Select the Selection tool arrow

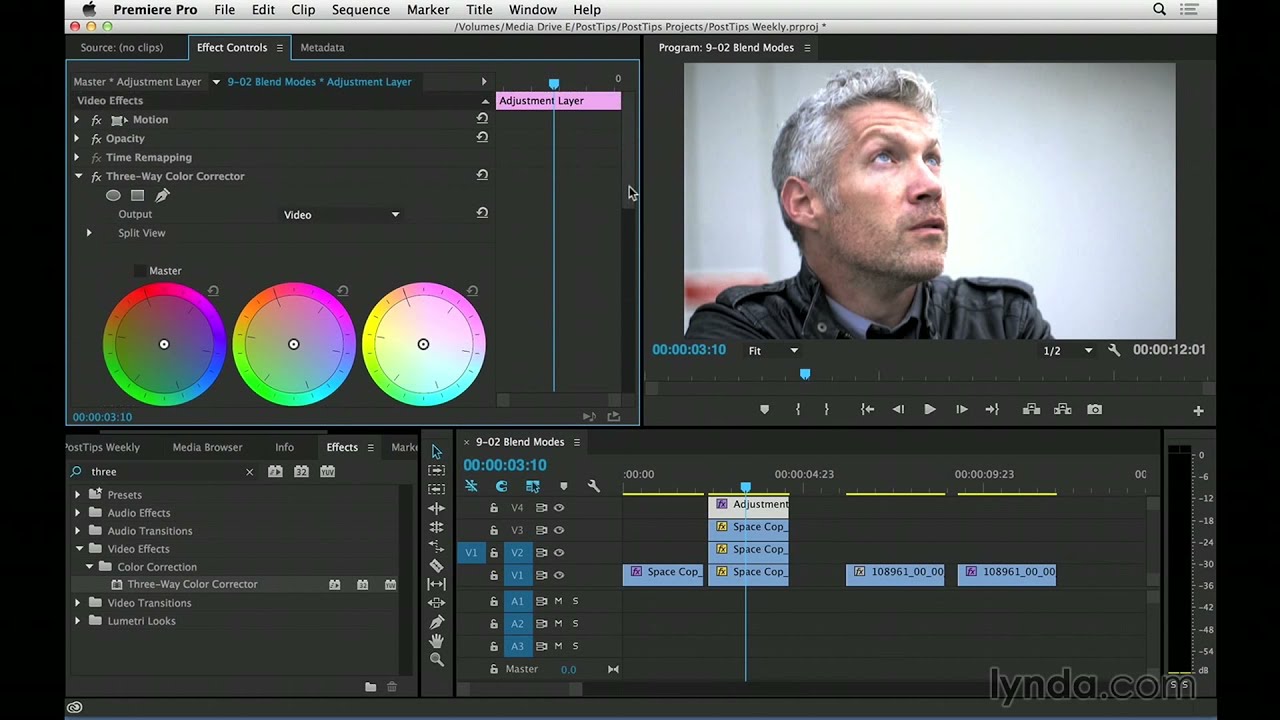(x=436, y=451)
